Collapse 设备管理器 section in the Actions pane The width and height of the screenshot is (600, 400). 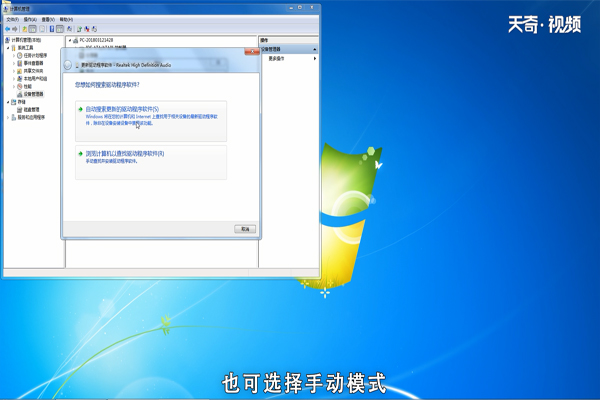tap(315, 49)
